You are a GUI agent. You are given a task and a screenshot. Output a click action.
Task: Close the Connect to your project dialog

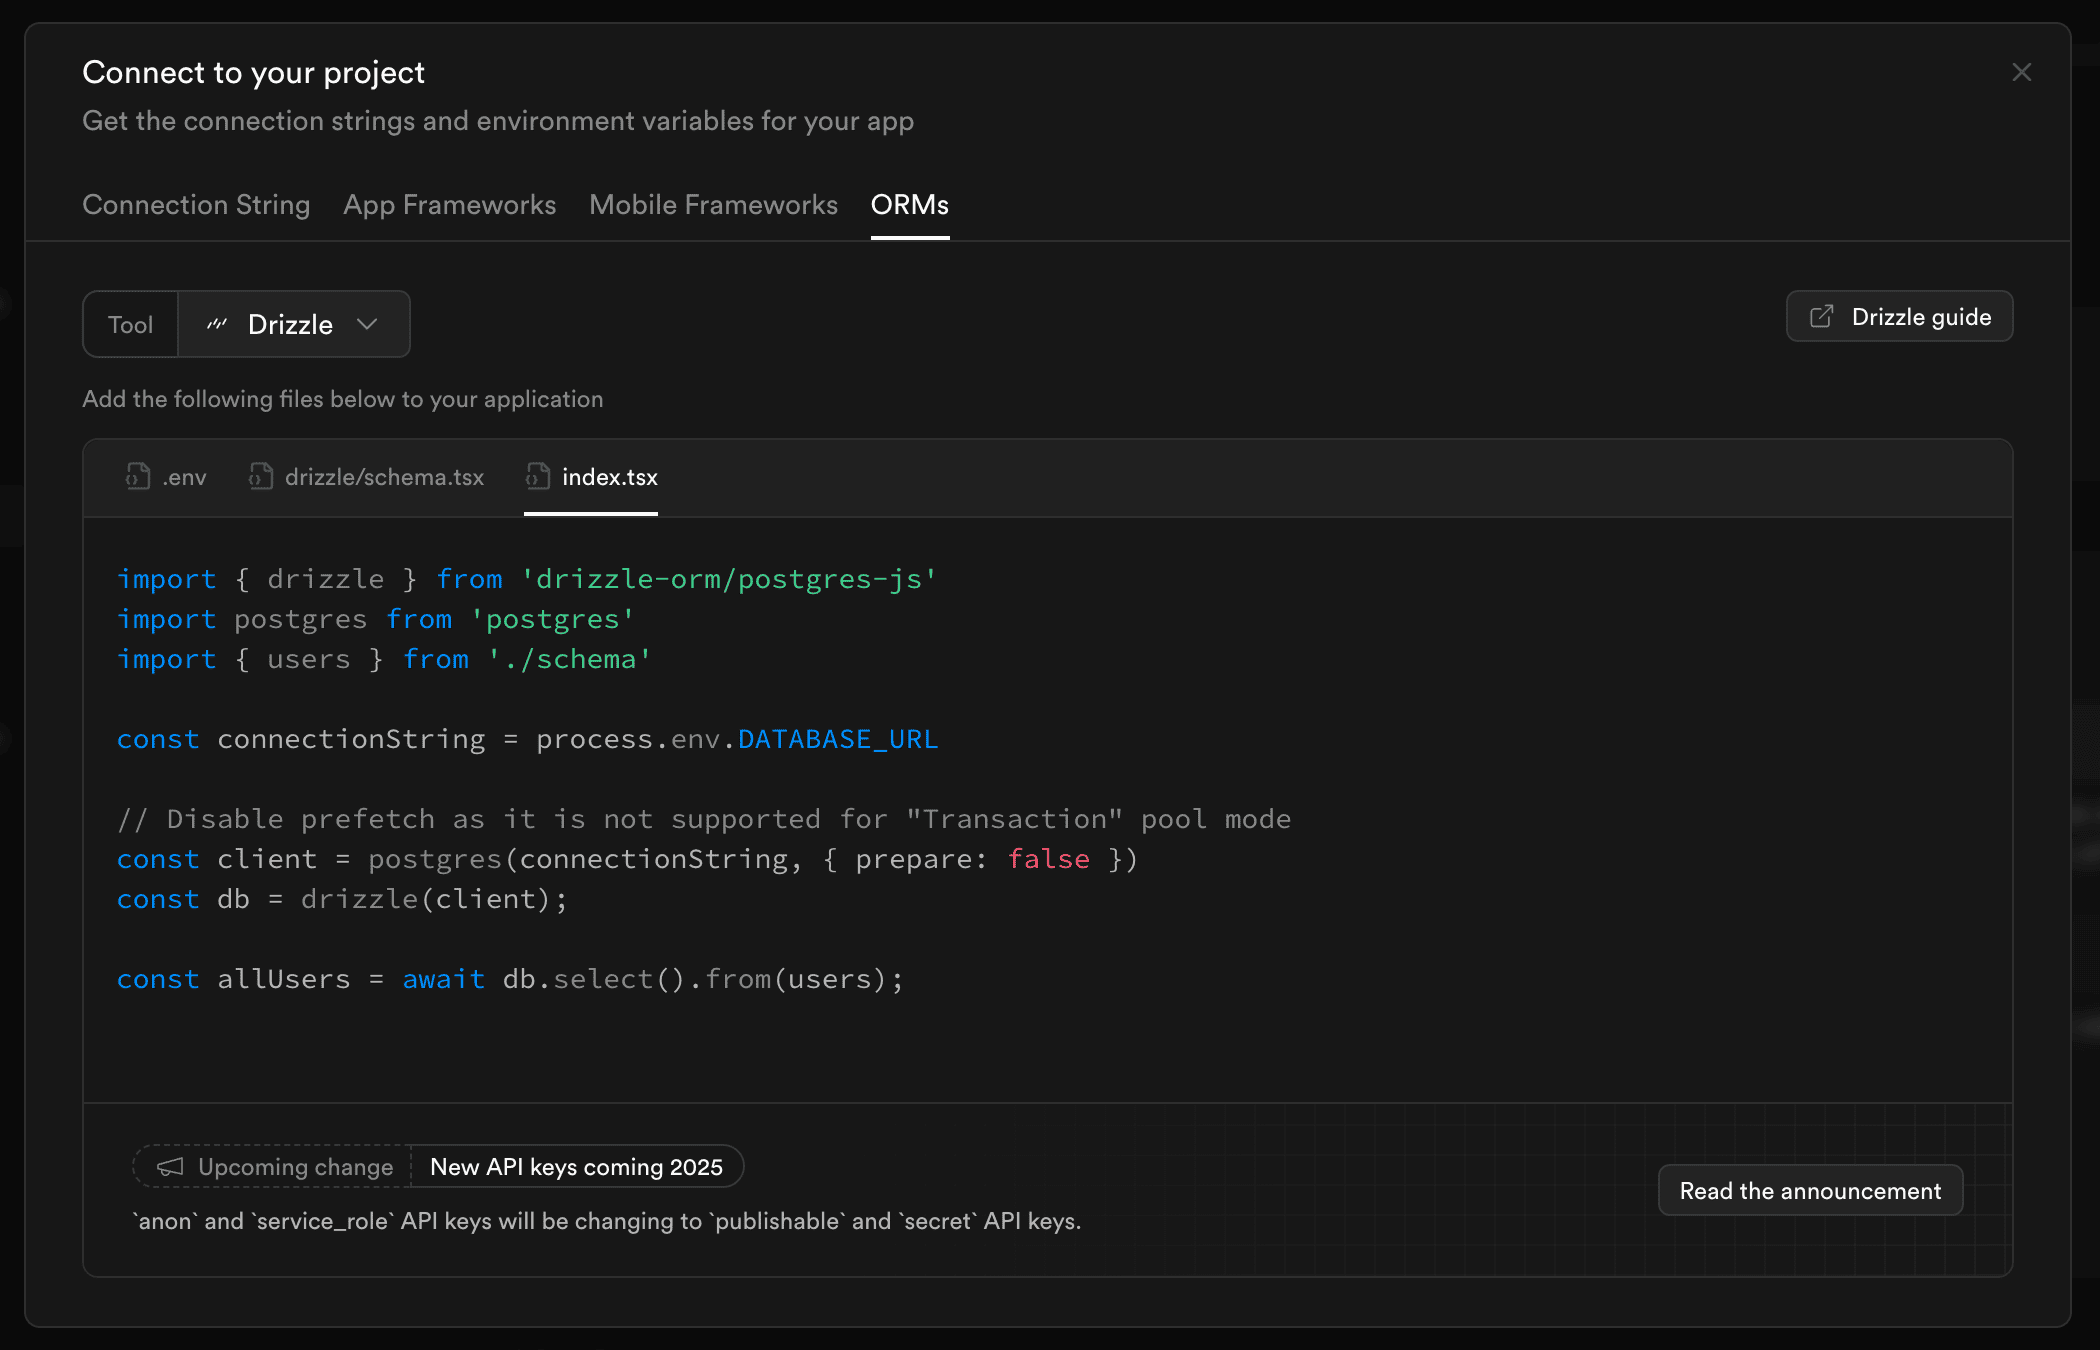point(2021,72)
